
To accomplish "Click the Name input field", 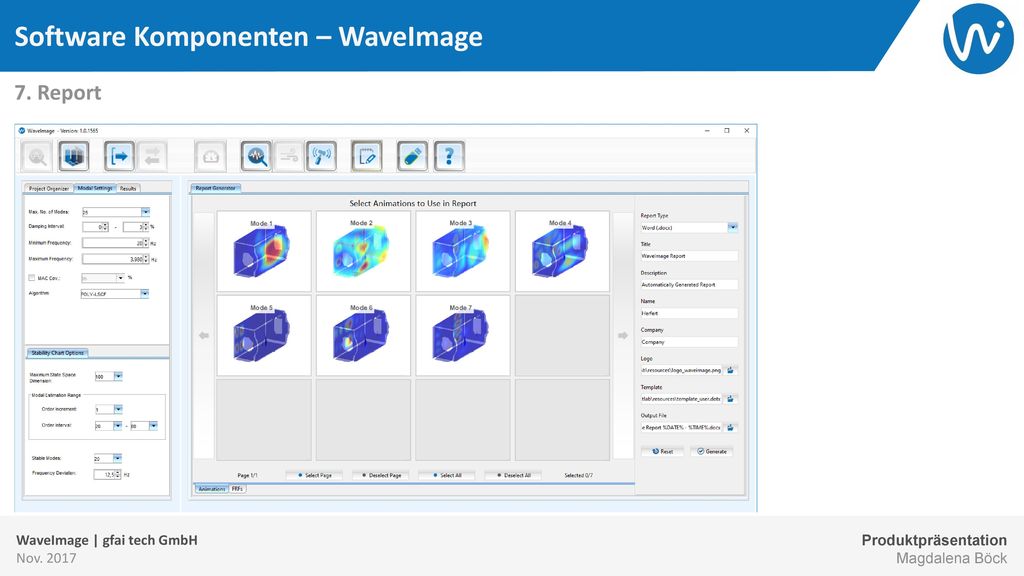I will 689,313.
